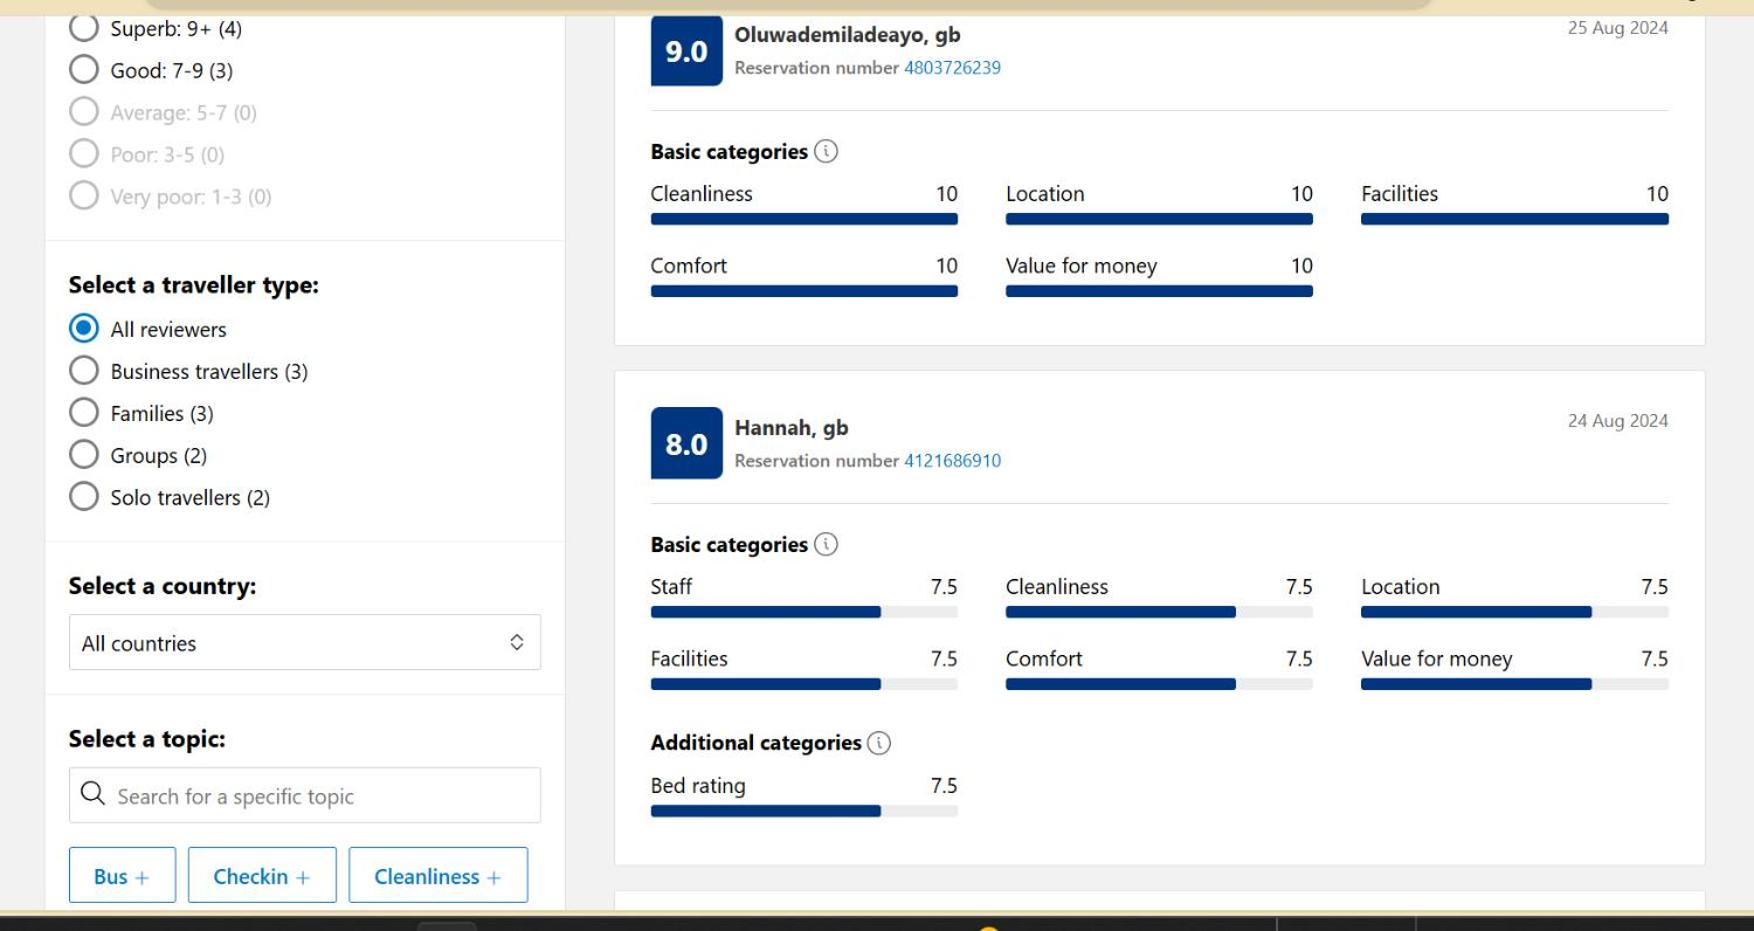Open the All countries dropdown
The height and width of the screenshot is (931, 1754).
pos(304,642)
